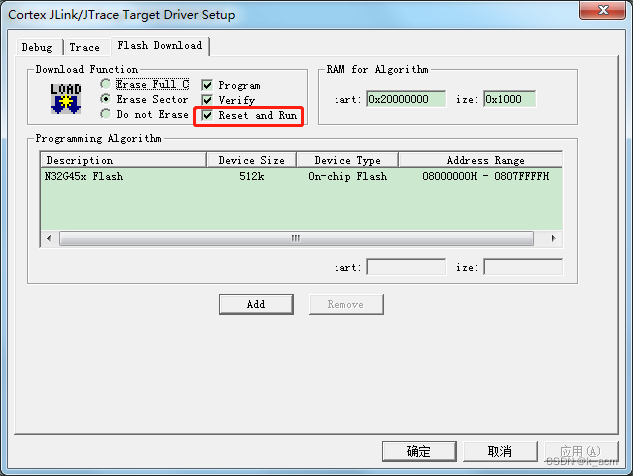Click the scroll left arrow of algorithm list
The width and height of the screenshot is (633, 476).
[x=49, y=238]
